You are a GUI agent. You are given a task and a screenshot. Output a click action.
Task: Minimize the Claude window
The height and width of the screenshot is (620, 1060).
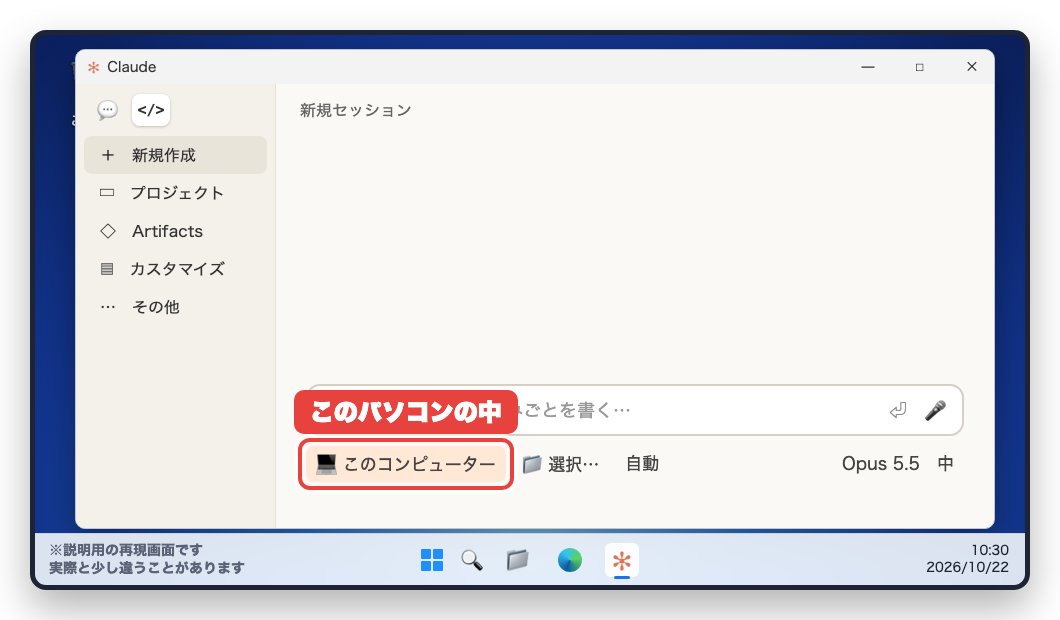(868, 67)
